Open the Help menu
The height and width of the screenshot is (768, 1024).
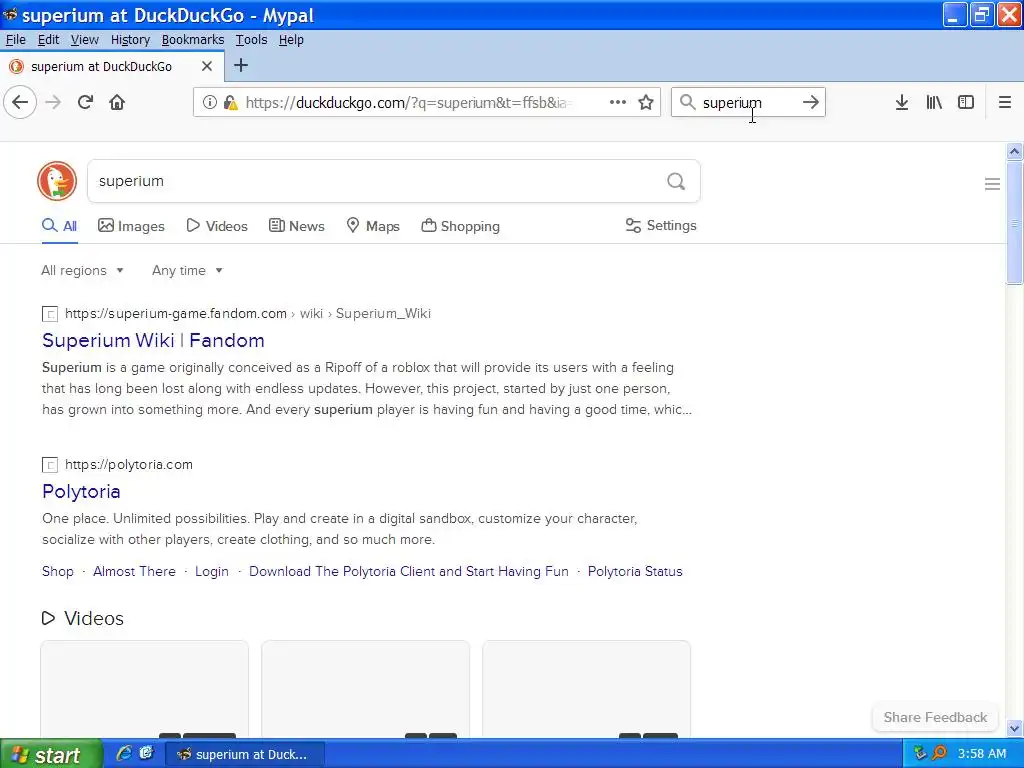291,40
